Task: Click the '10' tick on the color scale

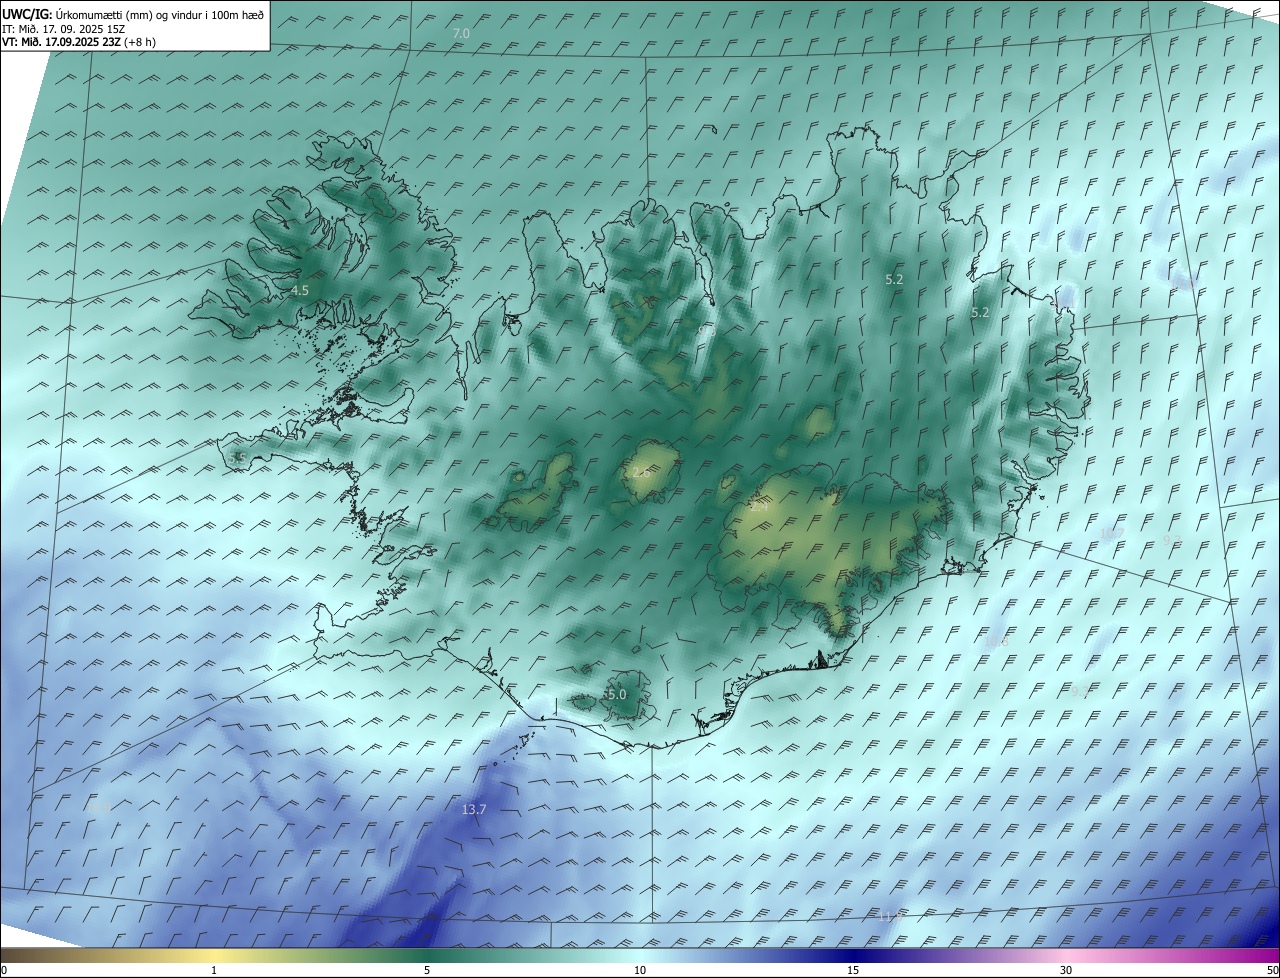Action: pyautogui.click(x=640, y=971)
